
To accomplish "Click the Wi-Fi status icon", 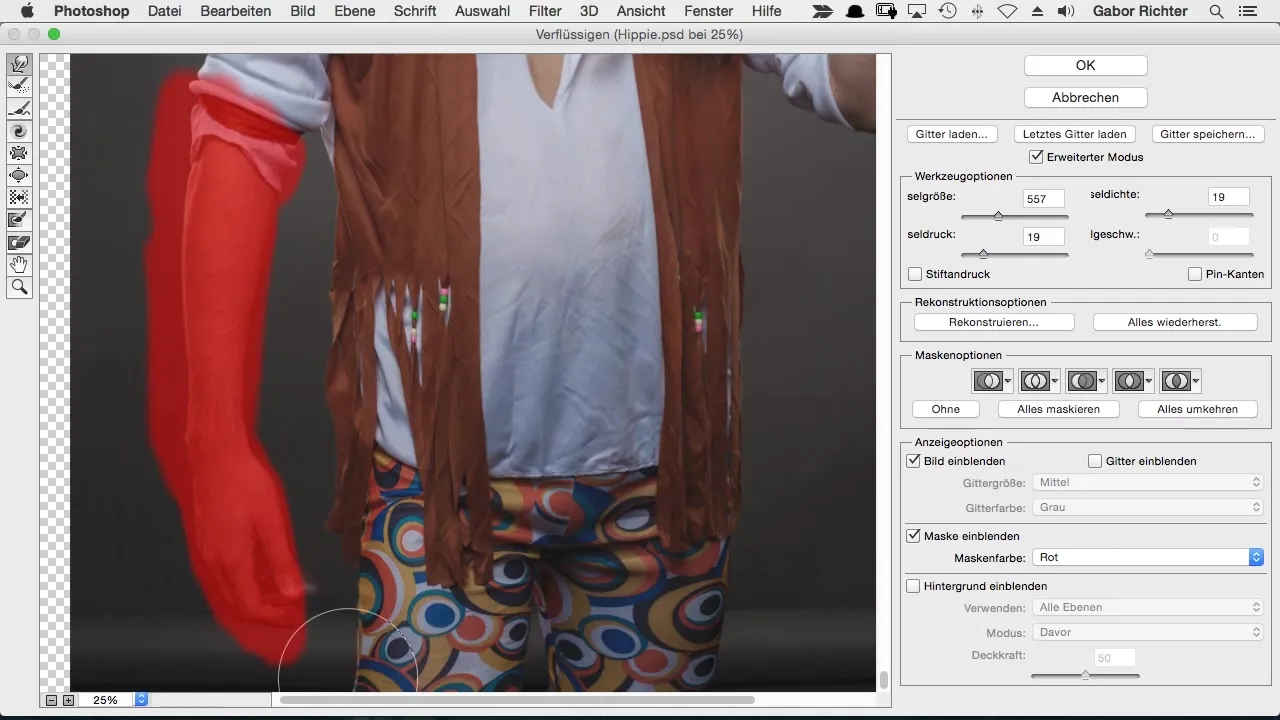I will point(1007,12).
